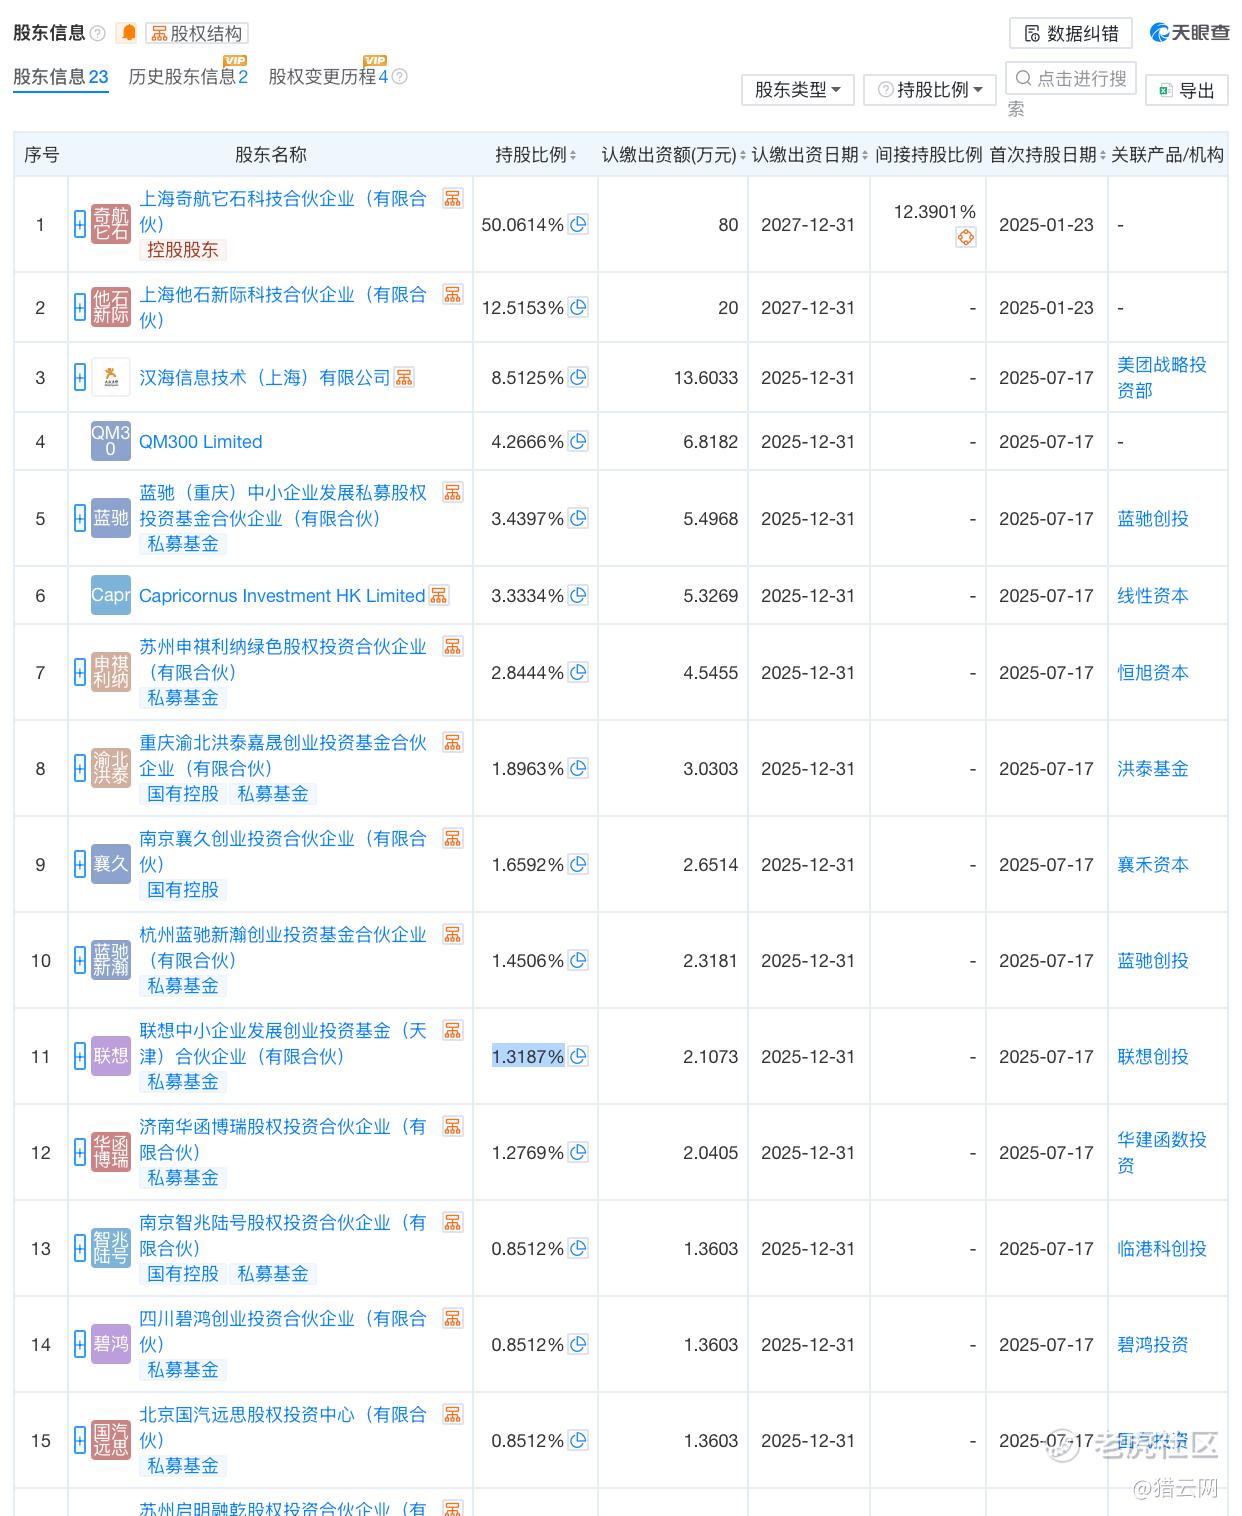Expand row 2 上海他石新际 plus toggle
Image resolution: width=1242 pixels, height=1516 pixels.
click(80, 308)
